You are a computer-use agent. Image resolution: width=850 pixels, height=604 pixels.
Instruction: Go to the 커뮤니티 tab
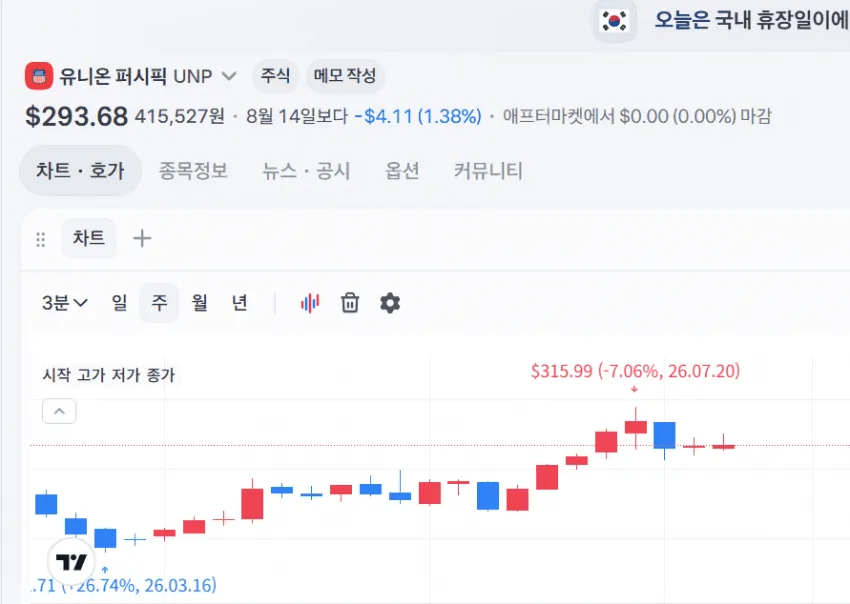488,171
